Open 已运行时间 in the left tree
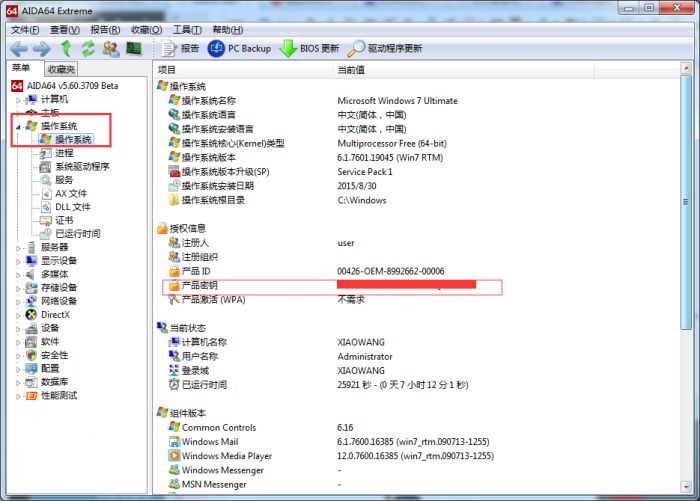Screen dimensions: 700x501 click(x=78, y=234)
